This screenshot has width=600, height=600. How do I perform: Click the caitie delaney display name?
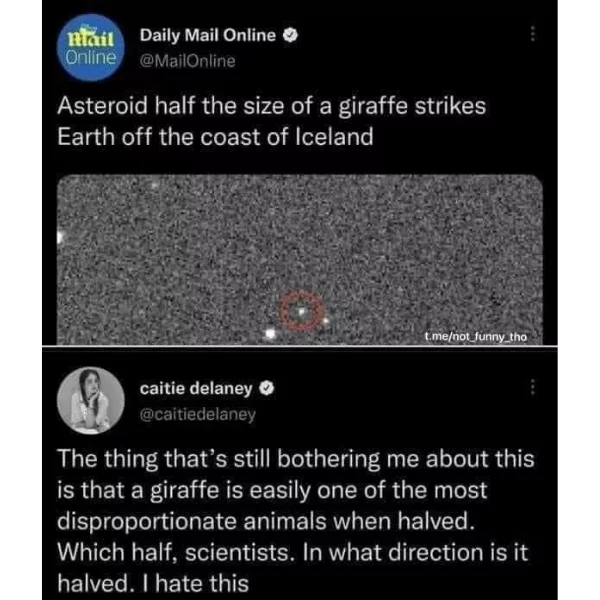[196, 389]
